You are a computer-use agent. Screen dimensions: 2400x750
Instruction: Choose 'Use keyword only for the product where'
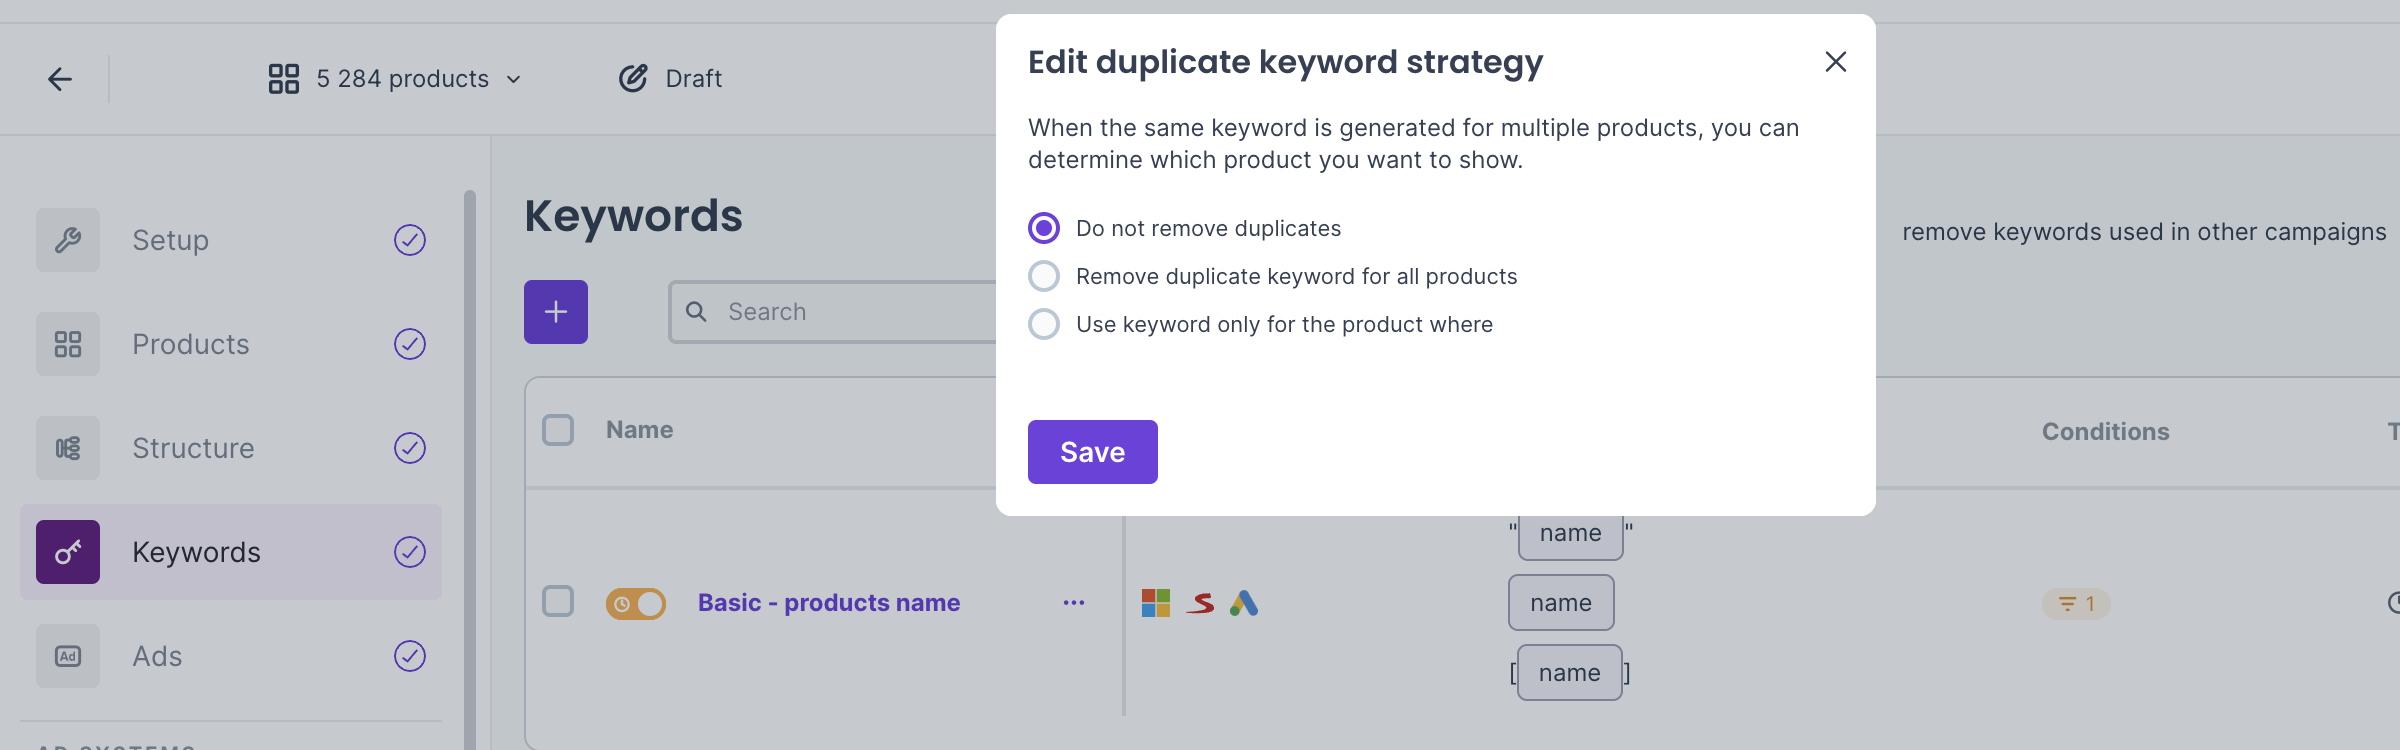pyautogui.click(x=1044, y=324)
